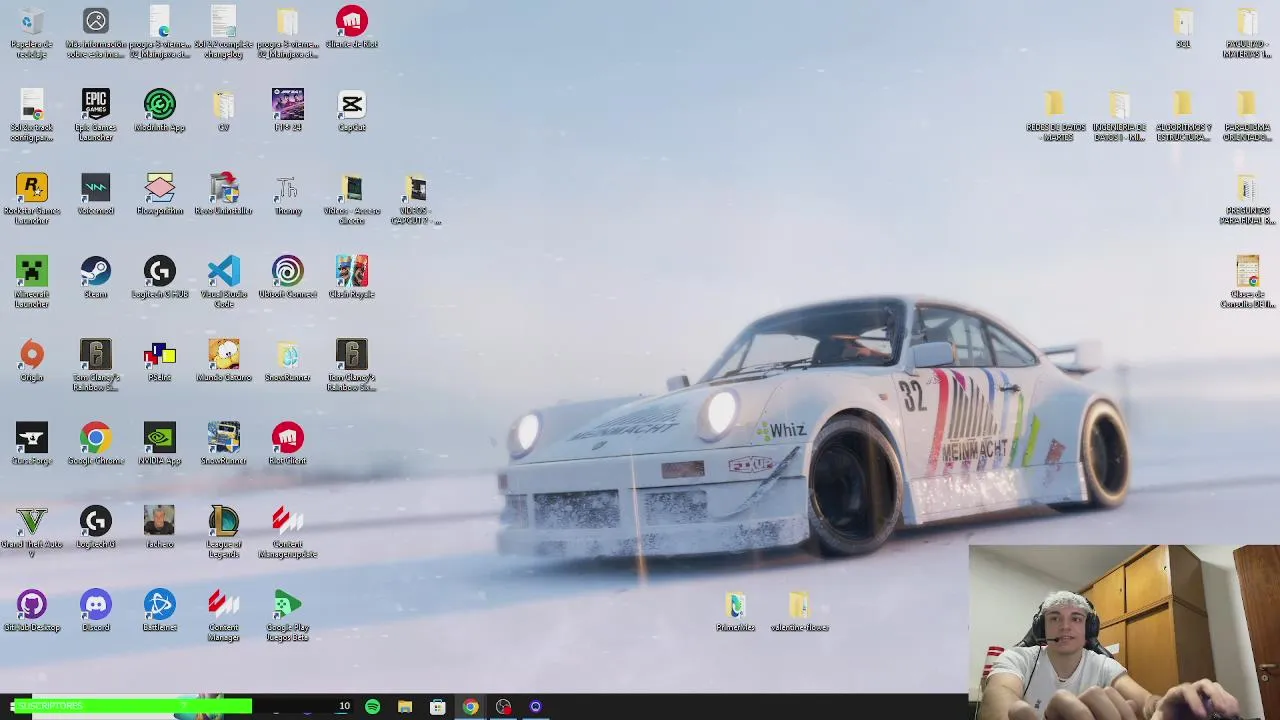Select the Rockstar Games Launcher icon
This screenshot has height=720, width=1280.
tap(31, 198)
